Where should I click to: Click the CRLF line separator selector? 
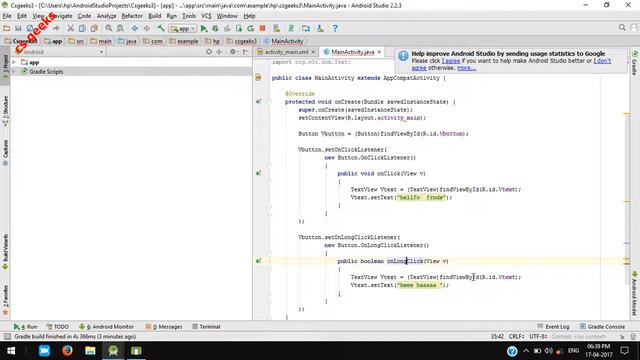516,336
